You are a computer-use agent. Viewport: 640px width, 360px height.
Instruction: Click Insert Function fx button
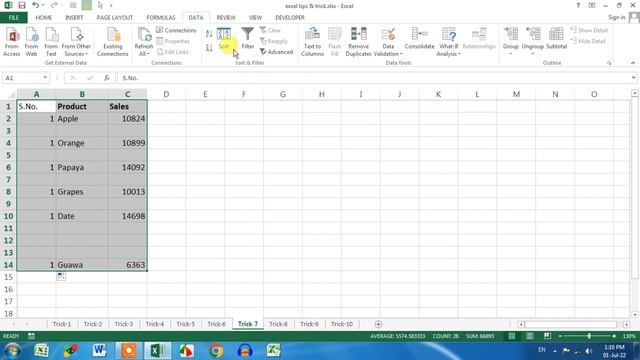point(107,78)
